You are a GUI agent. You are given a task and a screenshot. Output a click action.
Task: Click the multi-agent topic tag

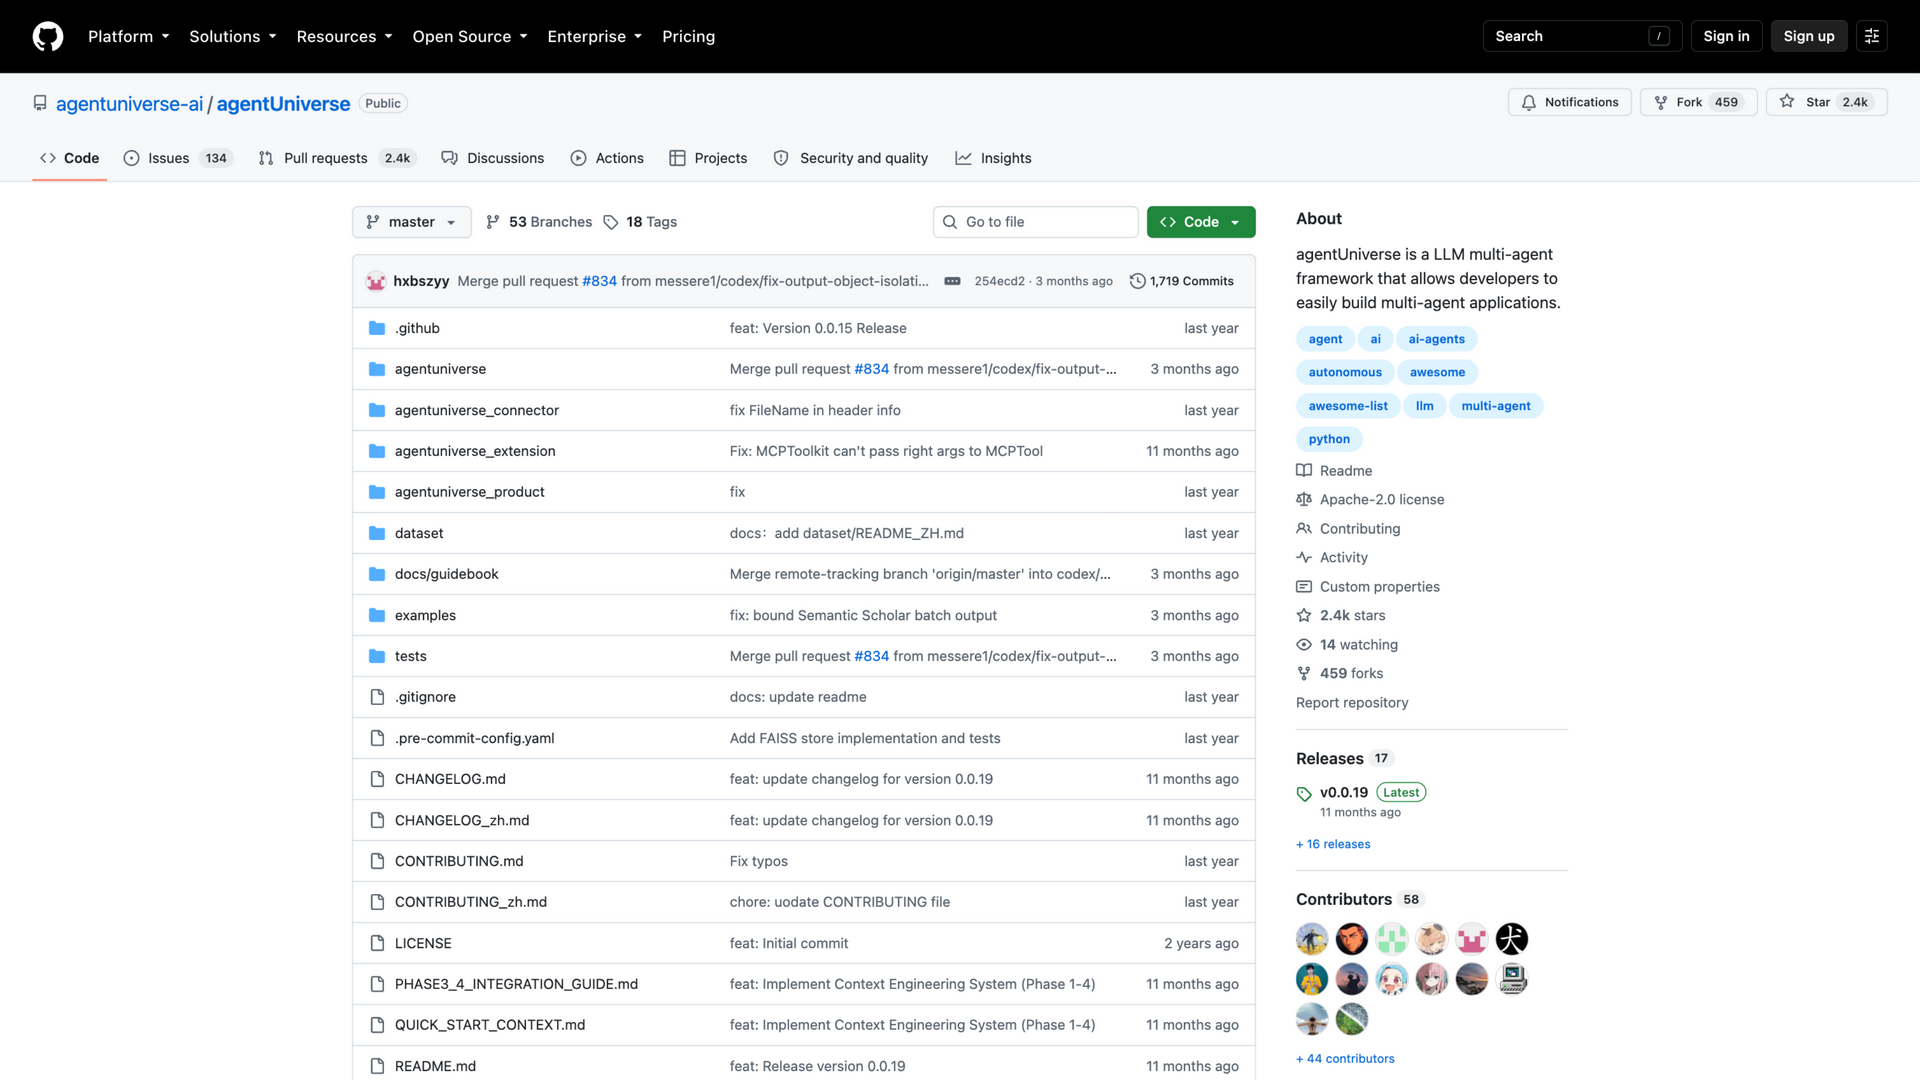coord(1495,406)
